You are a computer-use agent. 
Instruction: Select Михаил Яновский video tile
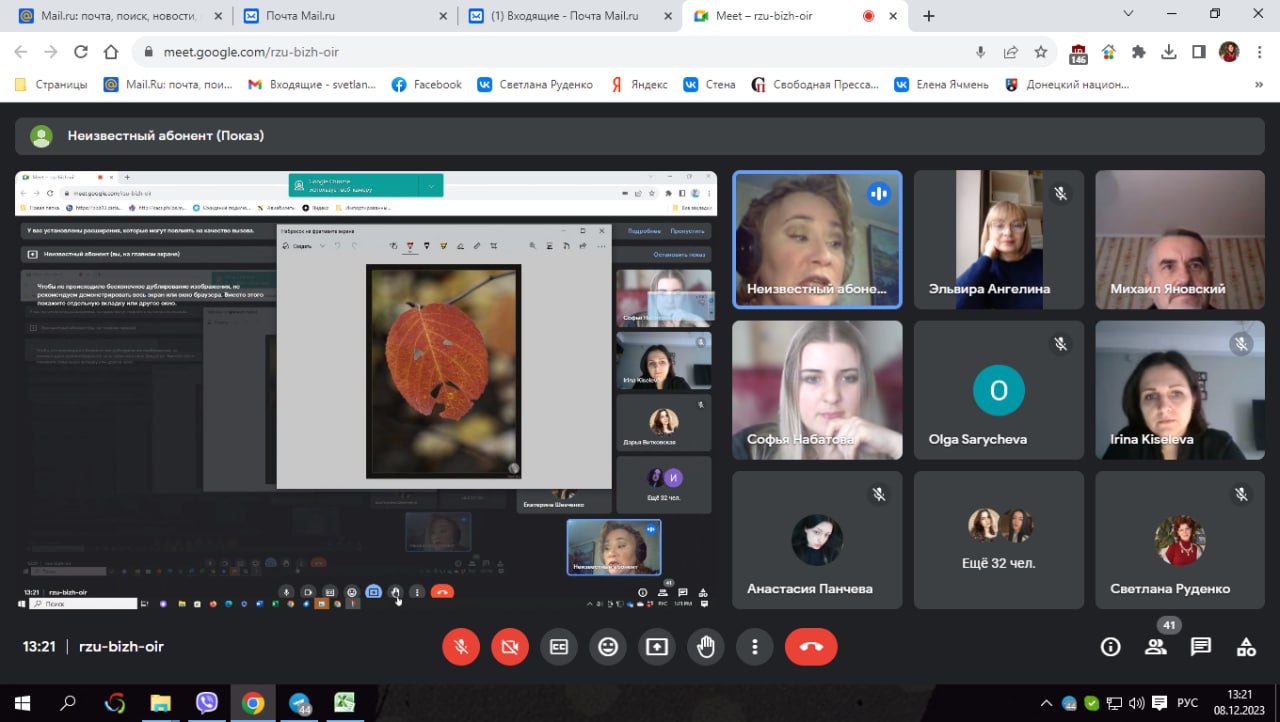1180,239
